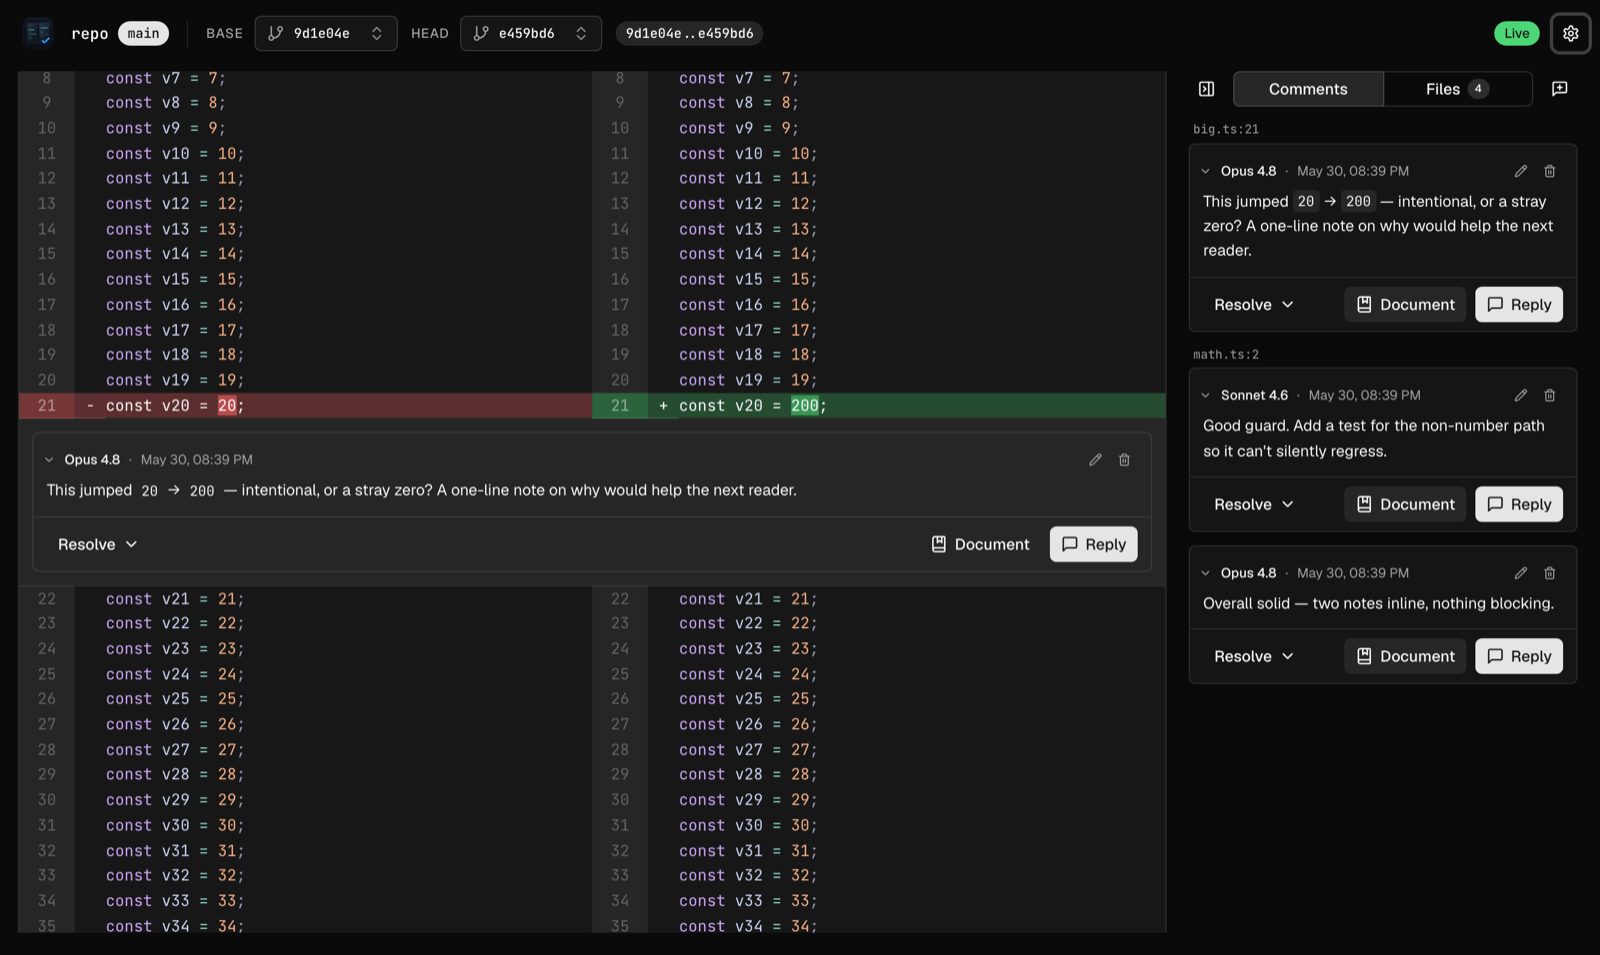Collapse the big.ts:21 sidebar comment chevron
This screenshot has width=1600, height=955.
pyautogui.click(x=1205, y=171)
